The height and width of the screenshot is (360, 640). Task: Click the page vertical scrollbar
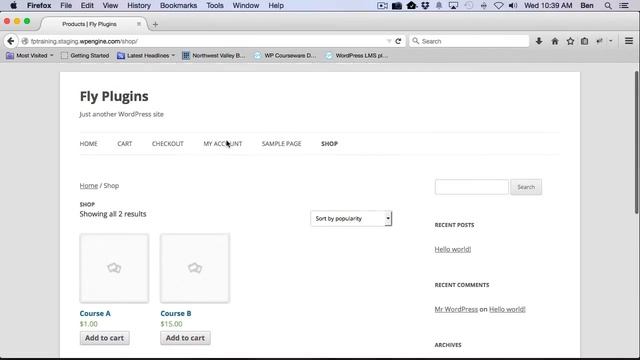[x=637, y=142]
